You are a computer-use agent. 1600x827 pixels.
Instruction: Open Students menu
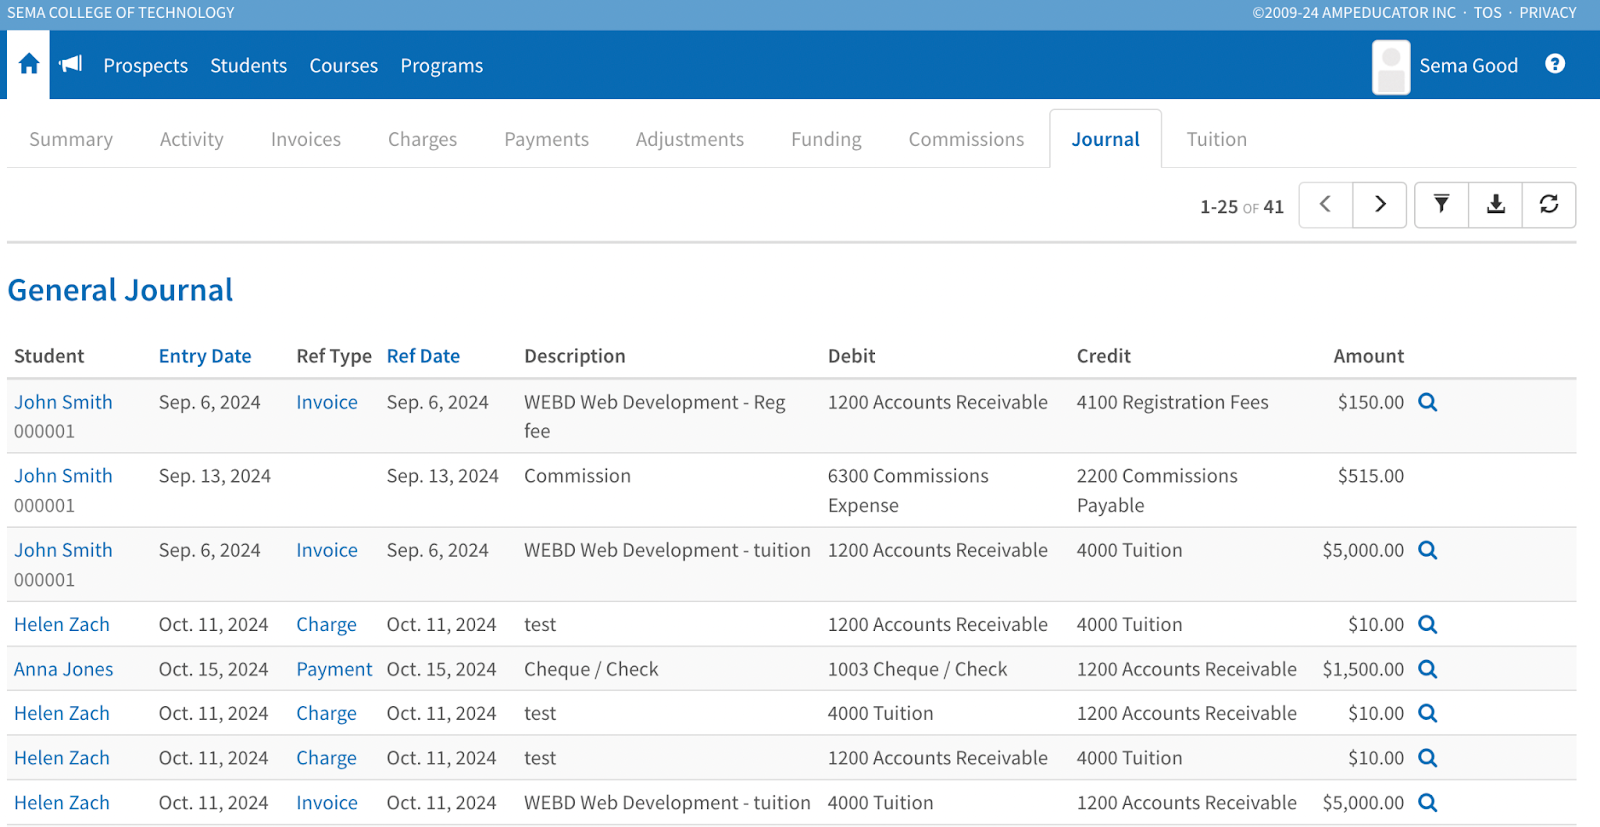[249, 66]
